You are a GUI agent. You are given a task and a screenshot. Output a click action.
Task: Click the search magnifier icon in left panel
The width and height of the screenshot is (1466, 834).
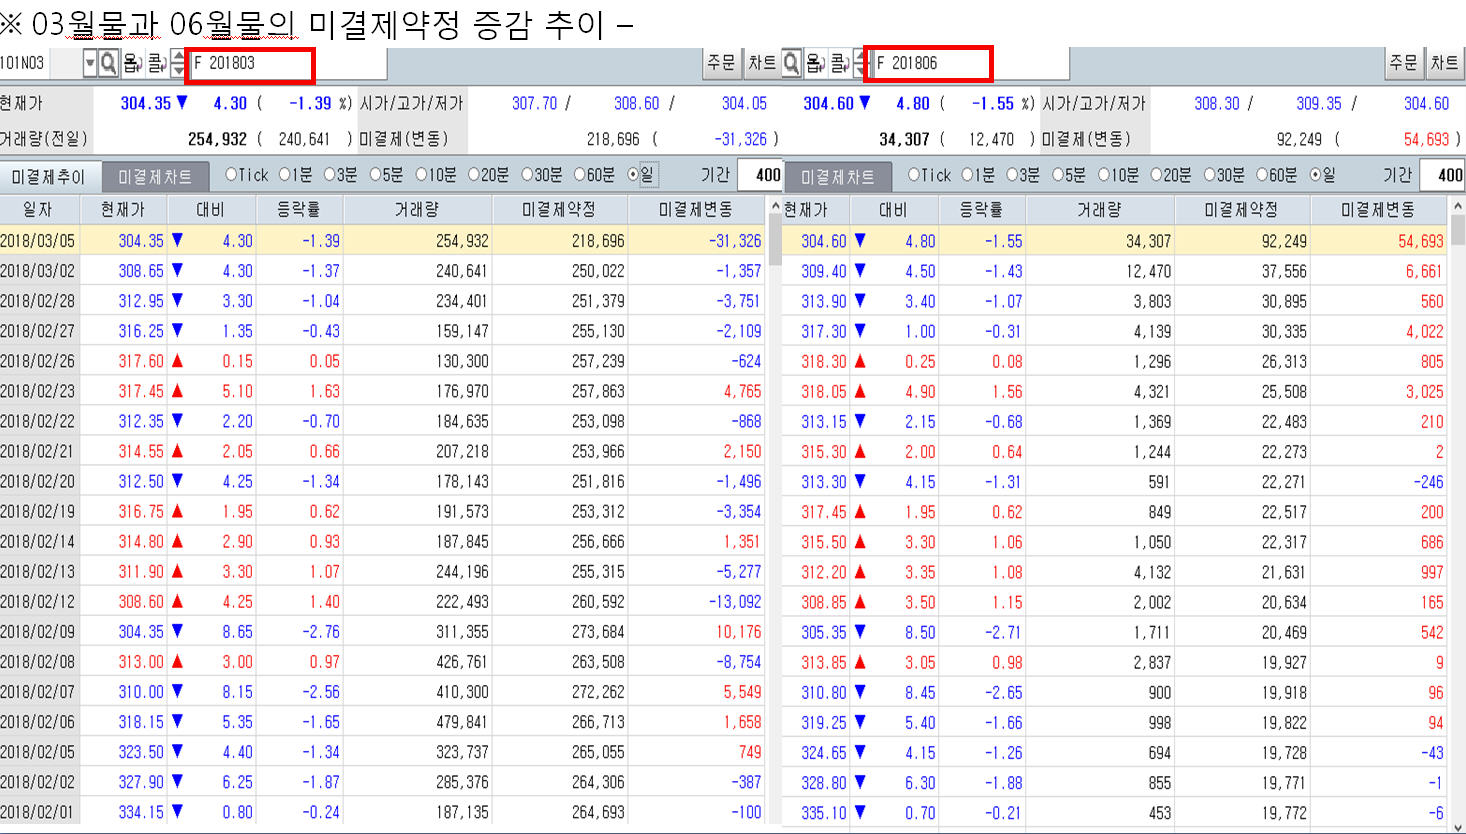[x=108, y=64]
